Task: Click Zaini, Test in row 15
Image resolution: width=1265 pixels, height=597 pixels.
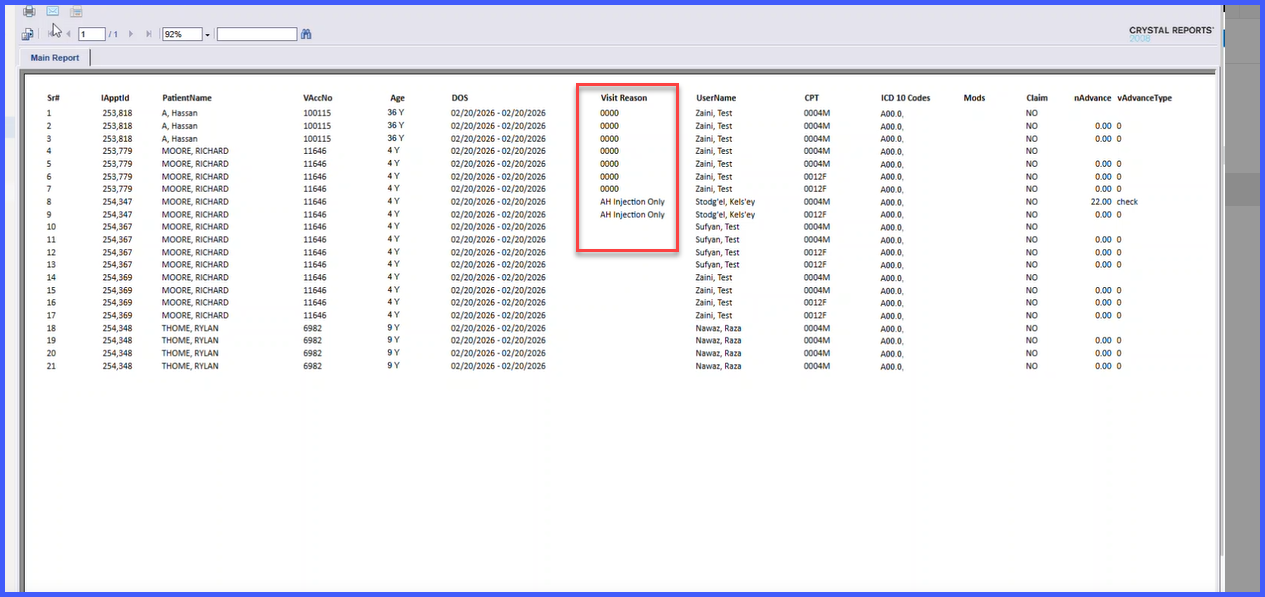Action: pyautogui.click(x=714, y=290)
